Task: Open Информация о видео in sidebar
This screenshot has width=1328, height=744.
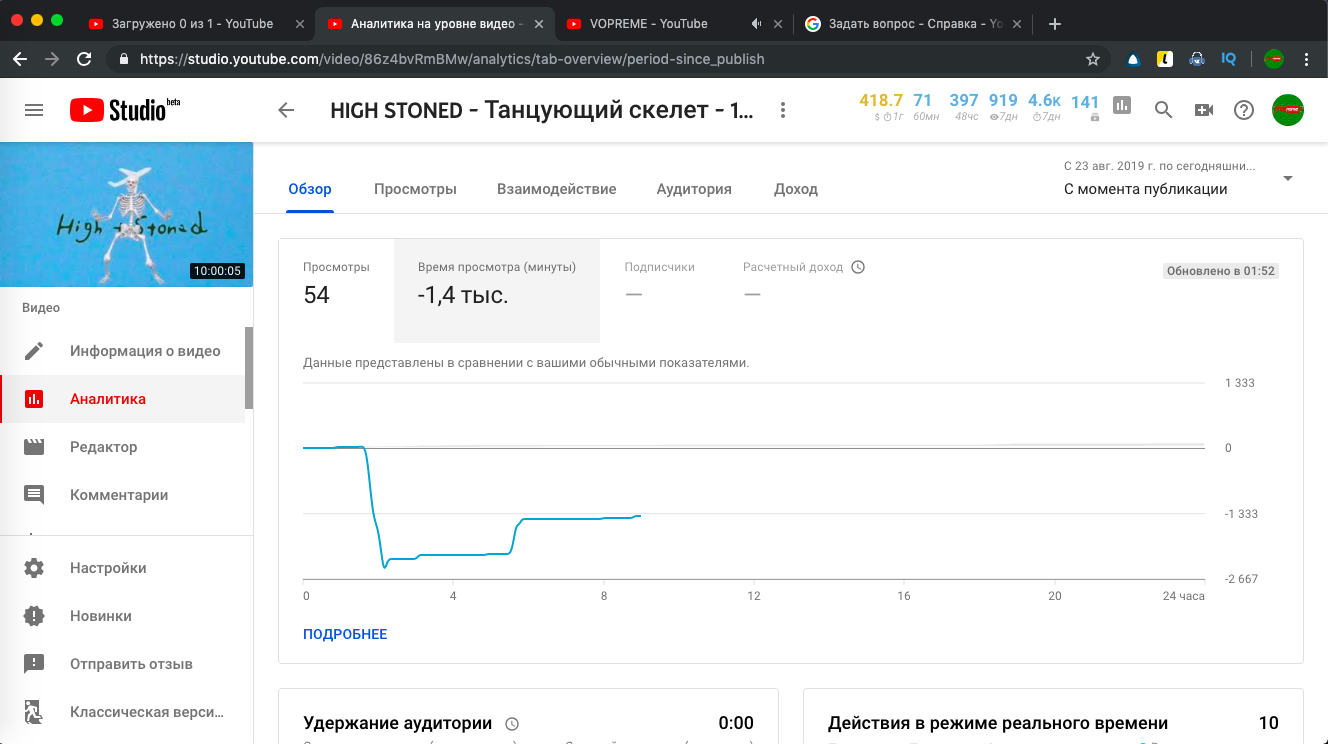Action: pos(122,351)
